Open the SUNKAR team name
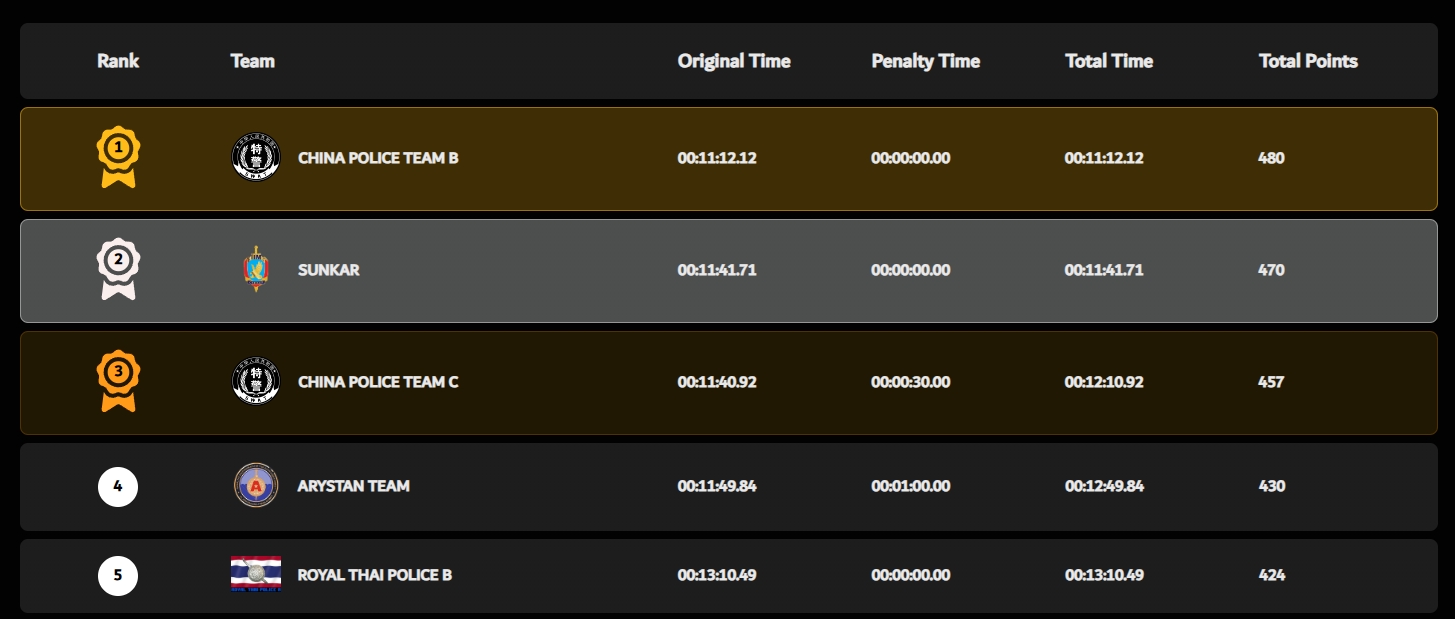The width and height of the screenshot is (1455, 619). pos(329,270)
